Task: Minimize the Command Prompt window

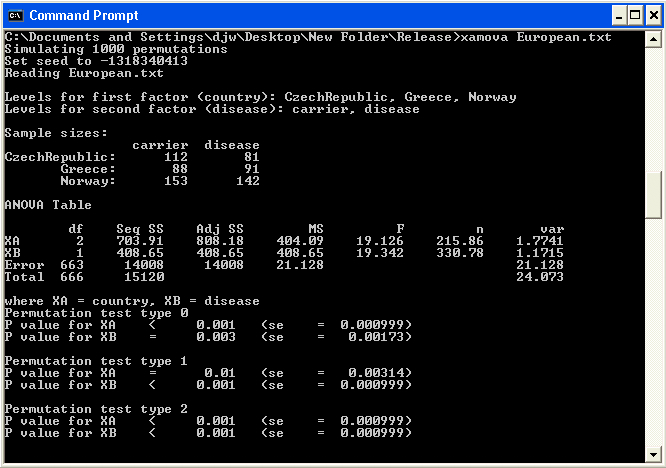Action: [x=619, y=16]
